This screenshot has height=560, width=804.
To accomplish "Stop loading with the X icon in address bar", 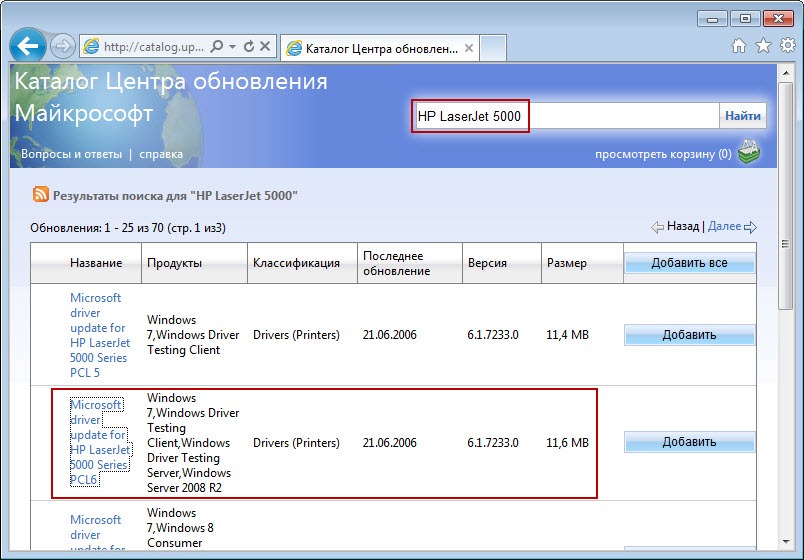I will pyautogui.click(x=265, y=47).
